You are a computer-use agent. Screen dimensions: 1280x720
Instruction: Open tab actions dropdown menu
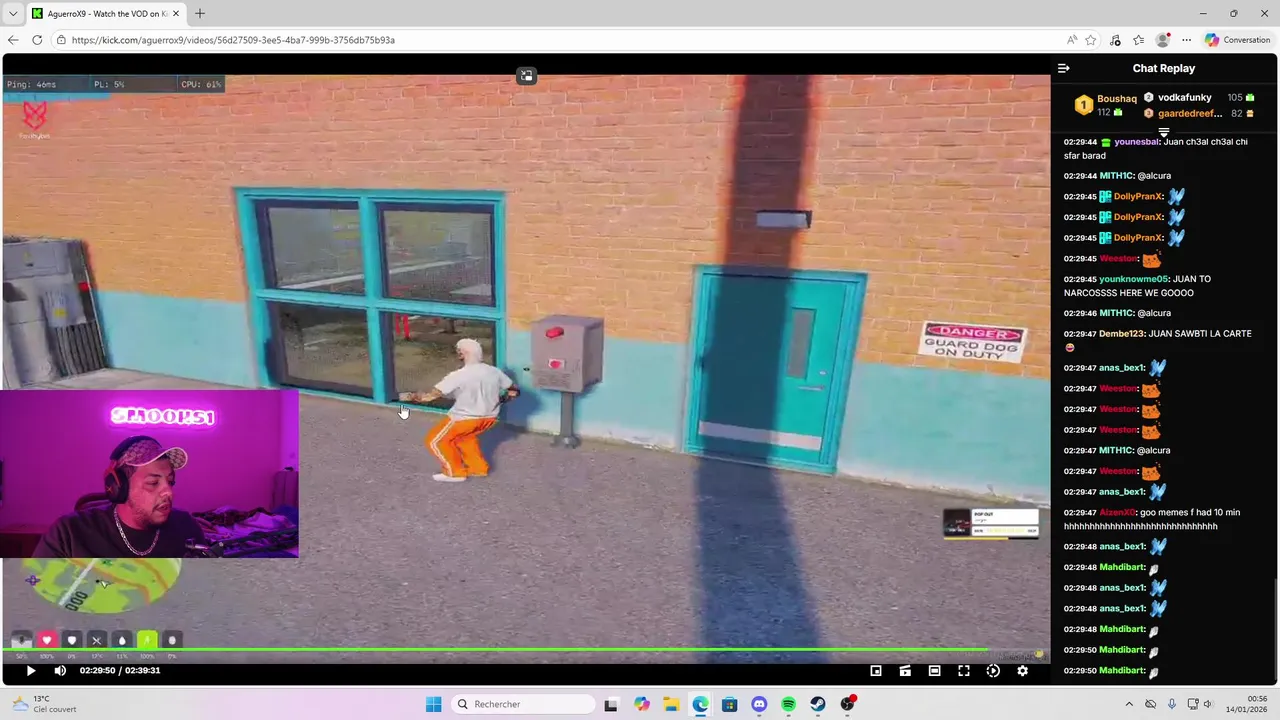[13, 13]
